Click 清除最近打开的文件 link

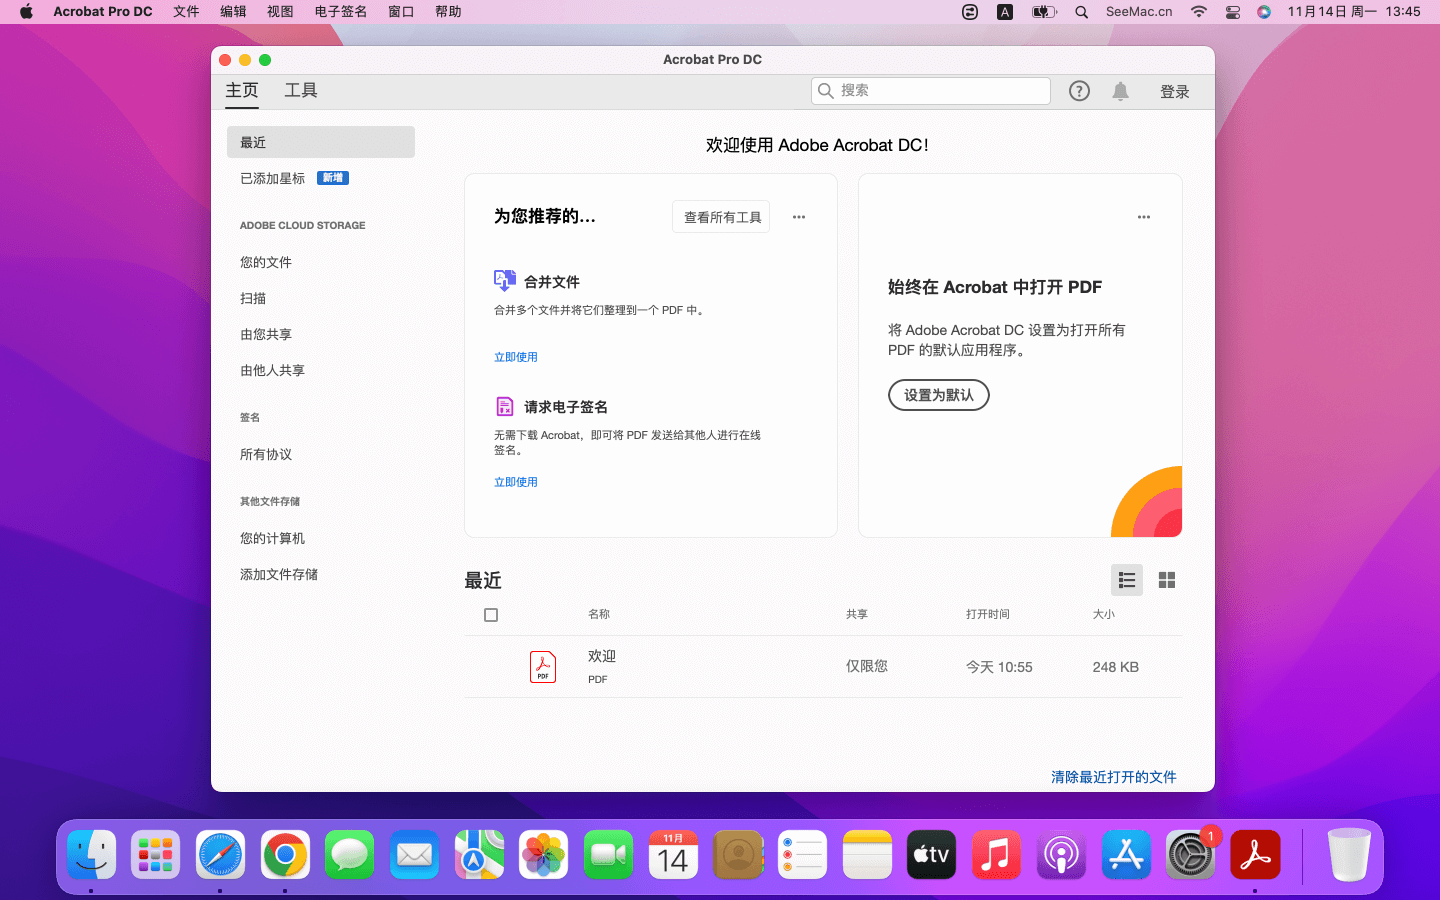pyautogui.click(x=1113, y=777)
